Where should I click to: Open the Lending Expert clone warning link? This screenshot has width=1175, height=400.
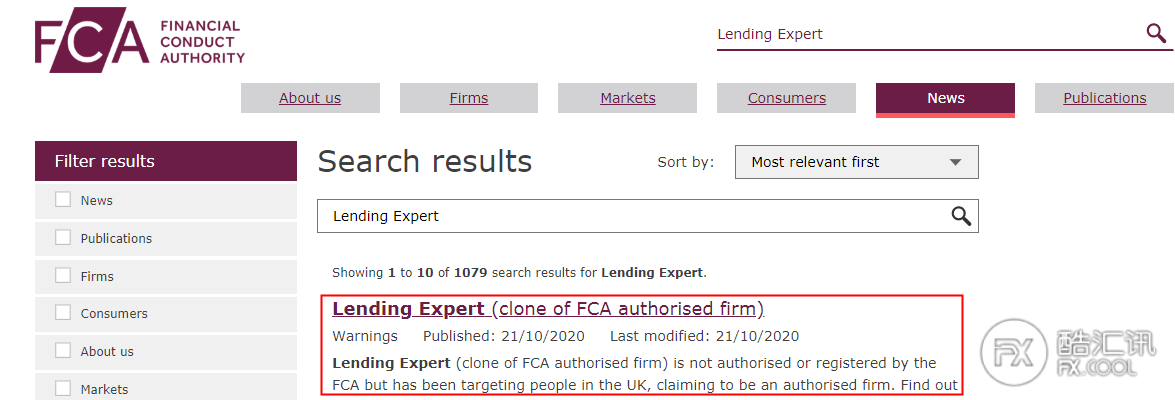click(548, 309)
